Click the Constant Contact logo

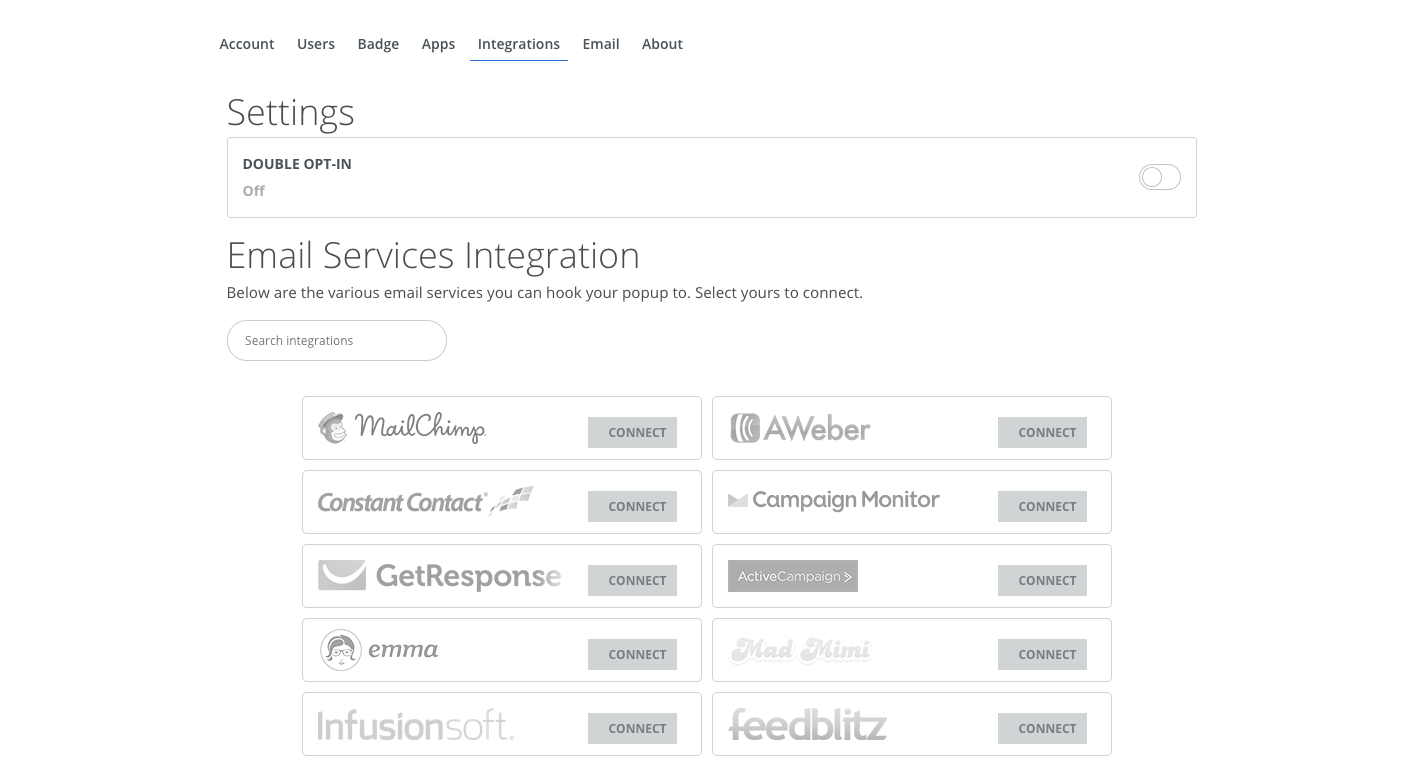coord(425,501)
